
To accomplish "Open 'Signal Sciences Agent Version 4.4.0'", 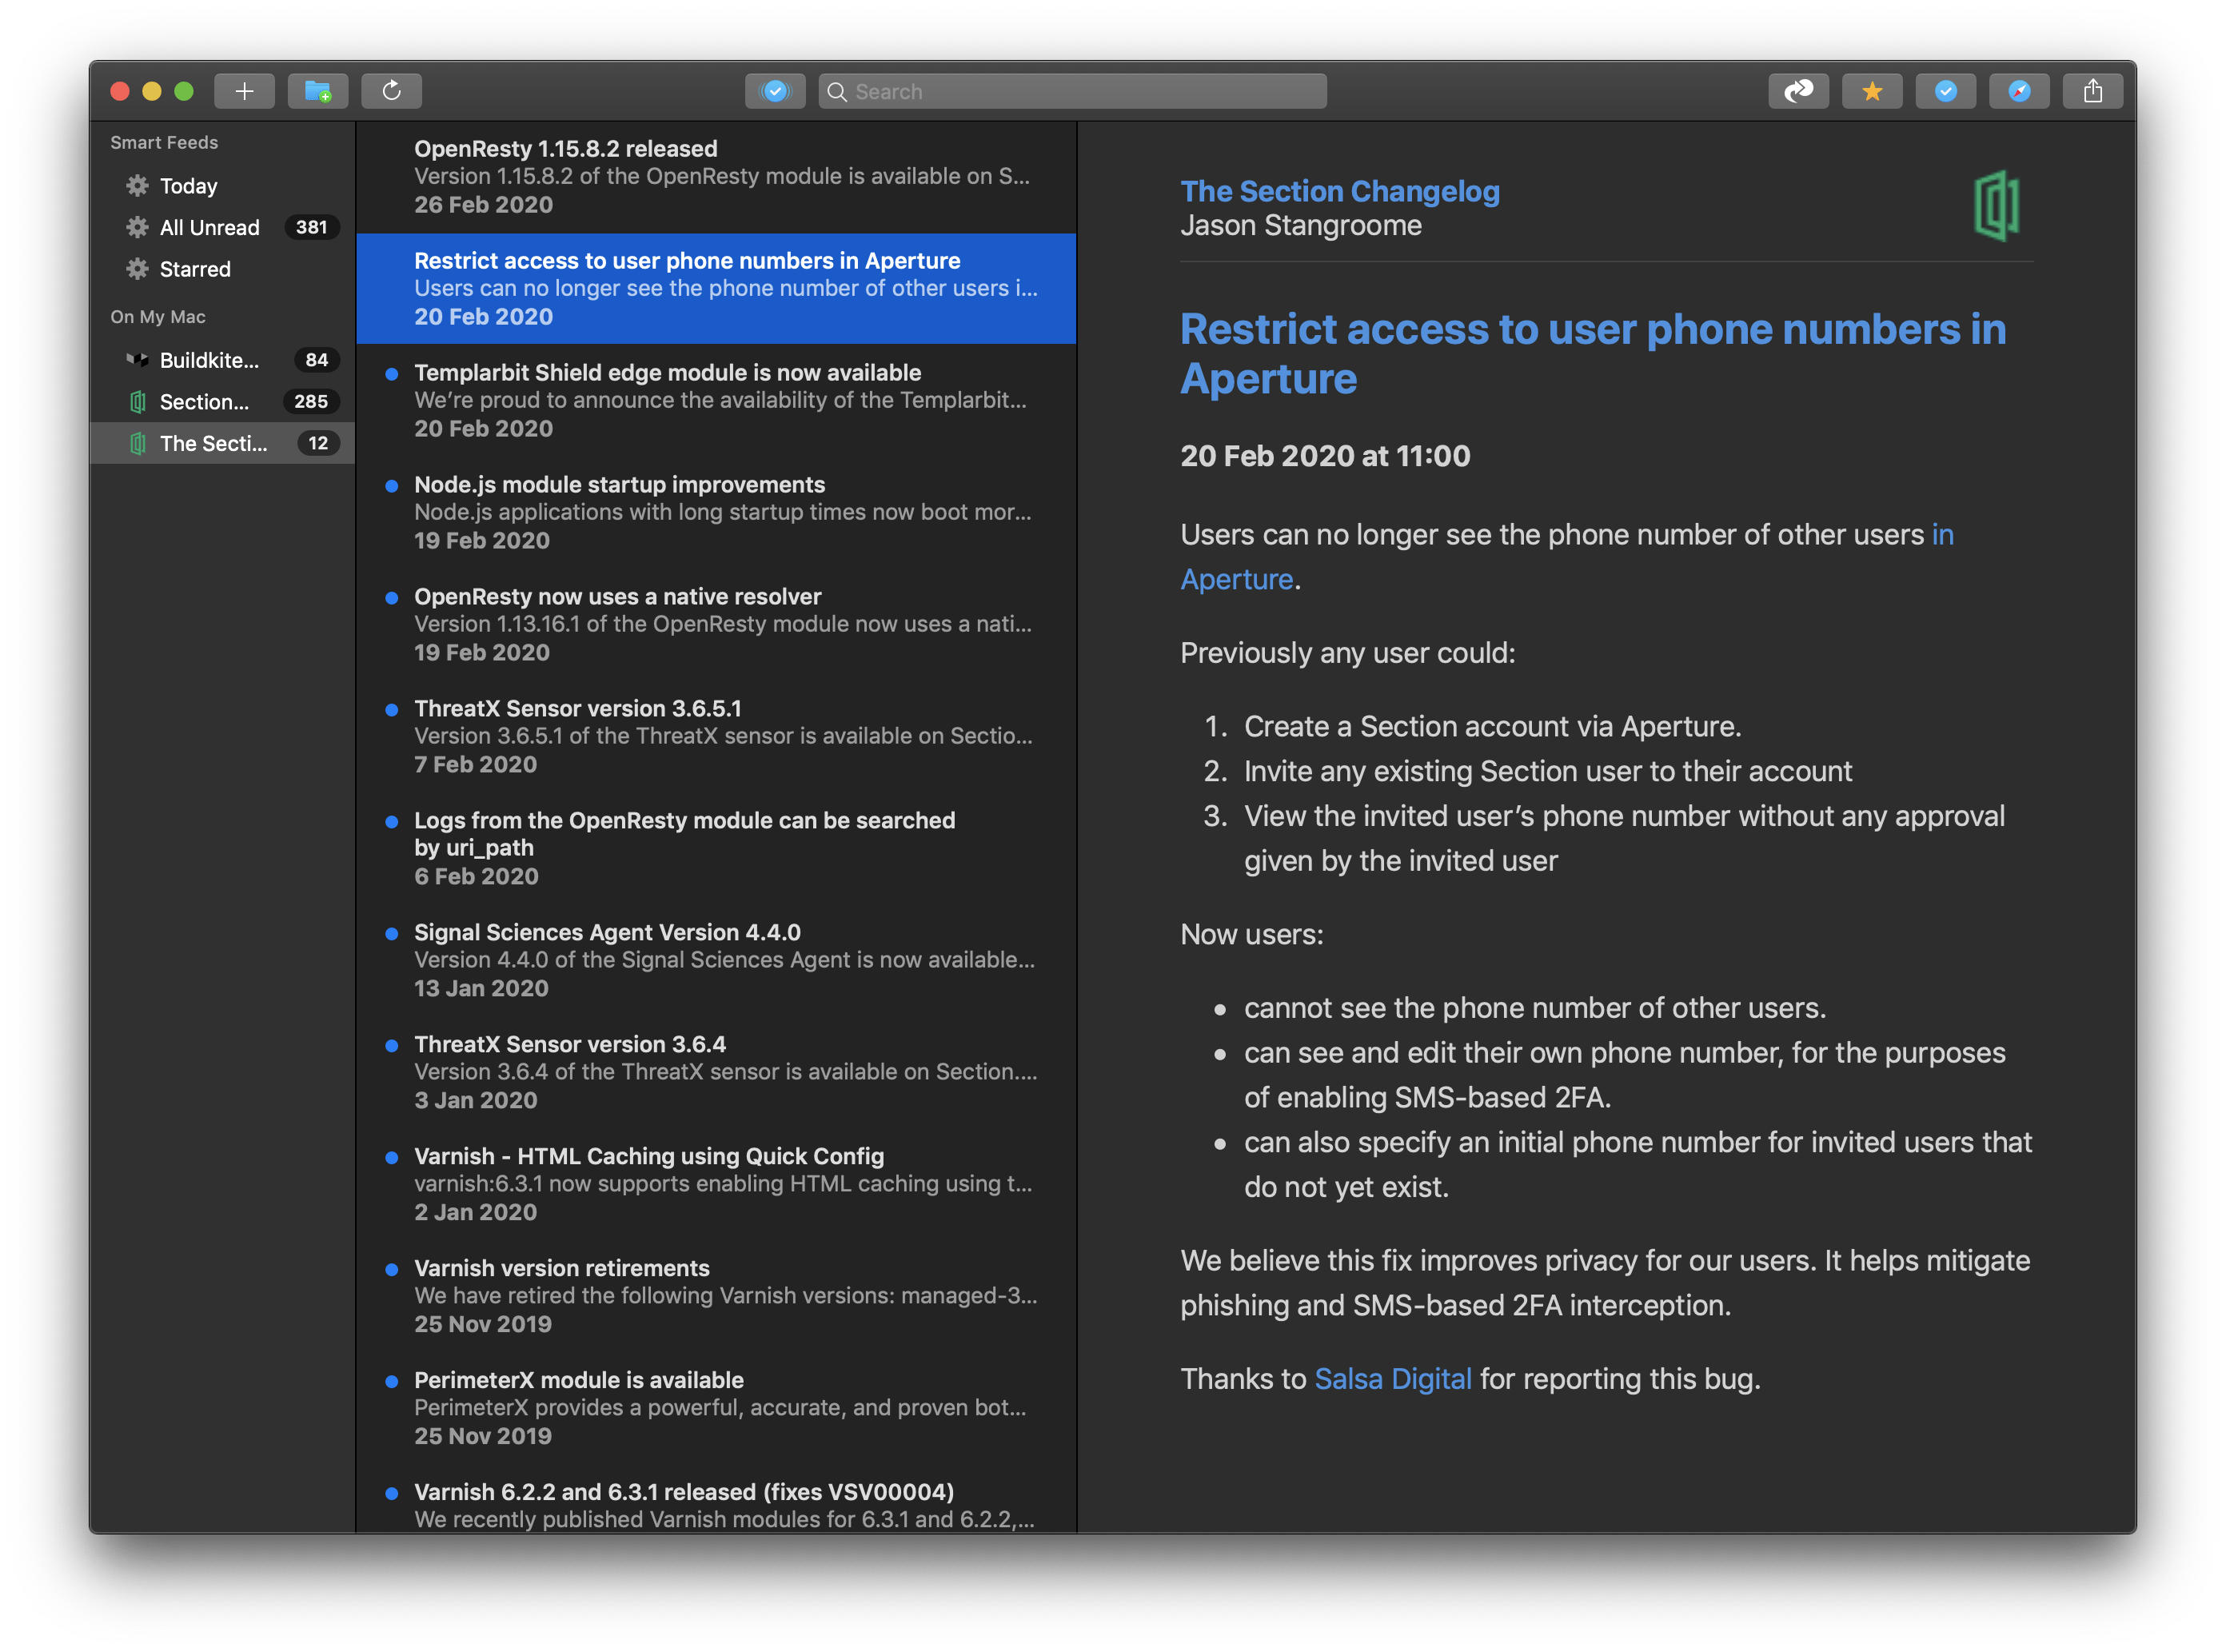I will (716, 961).
